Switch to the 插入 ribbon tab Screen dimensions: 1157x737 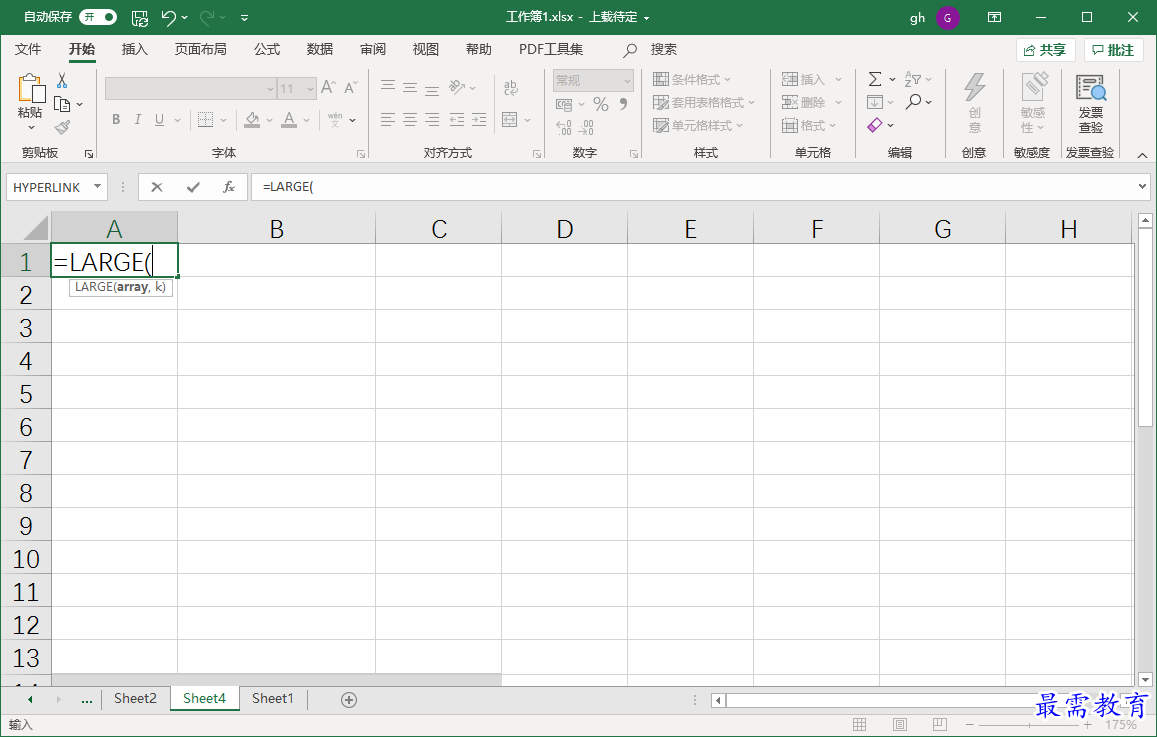[x=134, y=49]
